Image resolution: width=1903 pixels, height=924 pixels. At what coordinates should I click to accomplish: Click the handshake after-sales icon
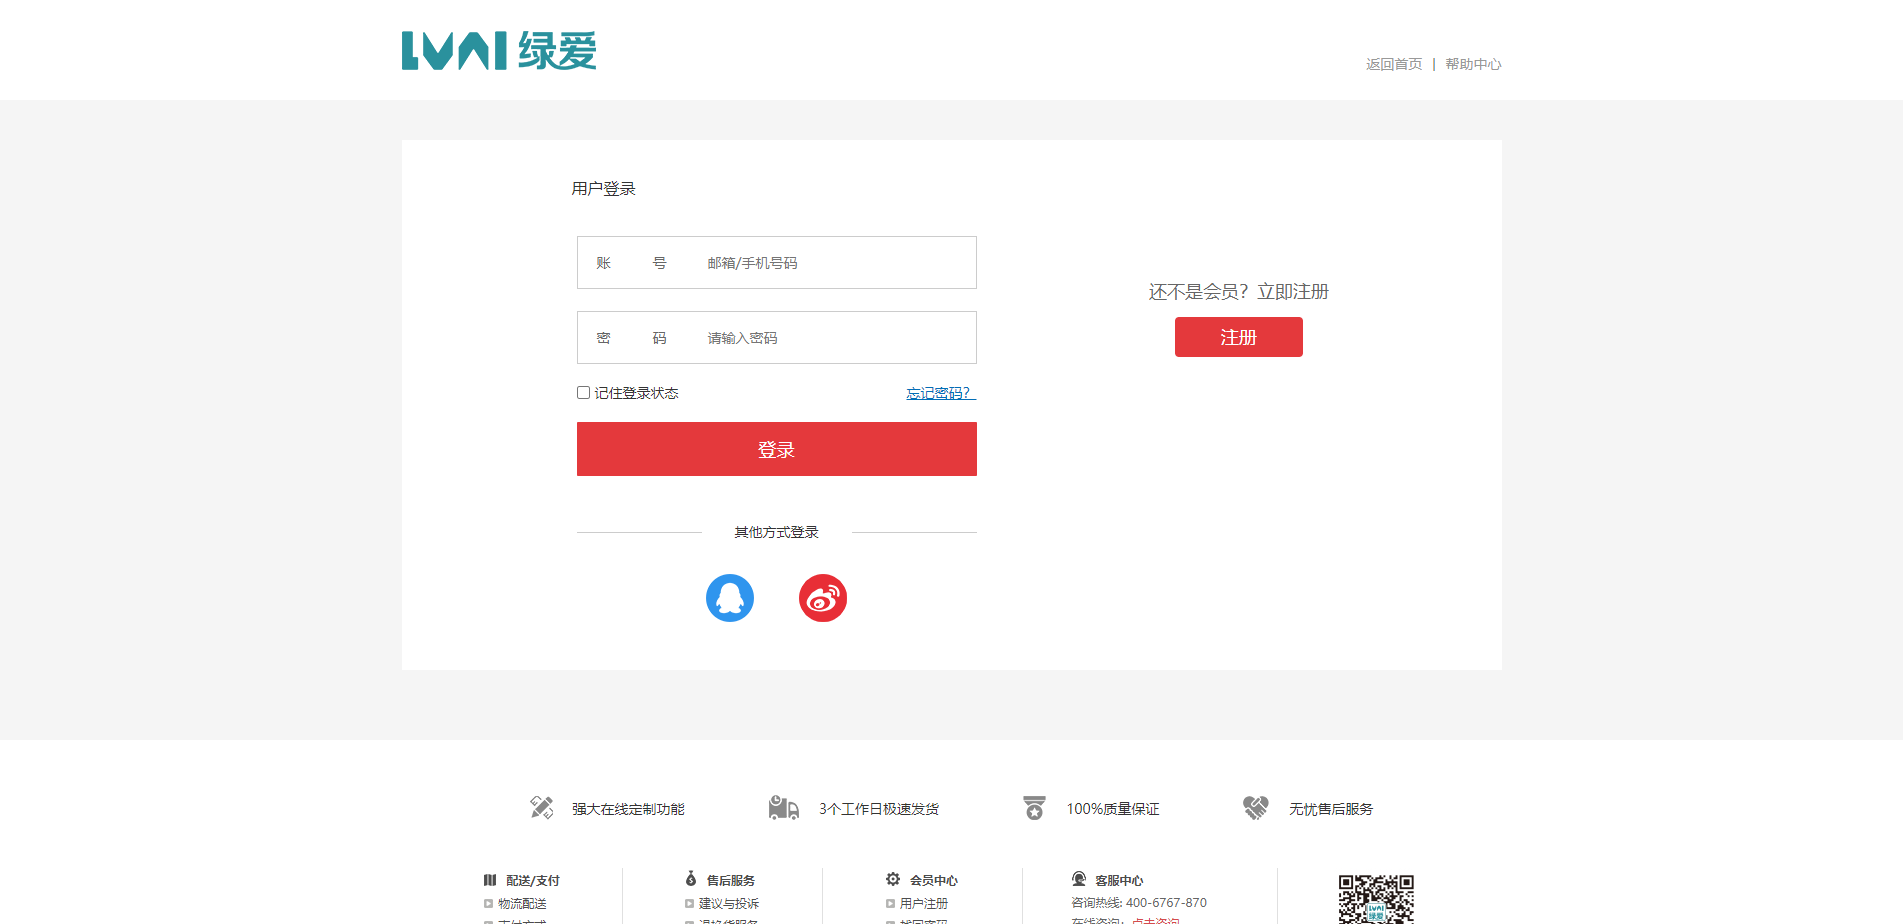point(1255,808)
